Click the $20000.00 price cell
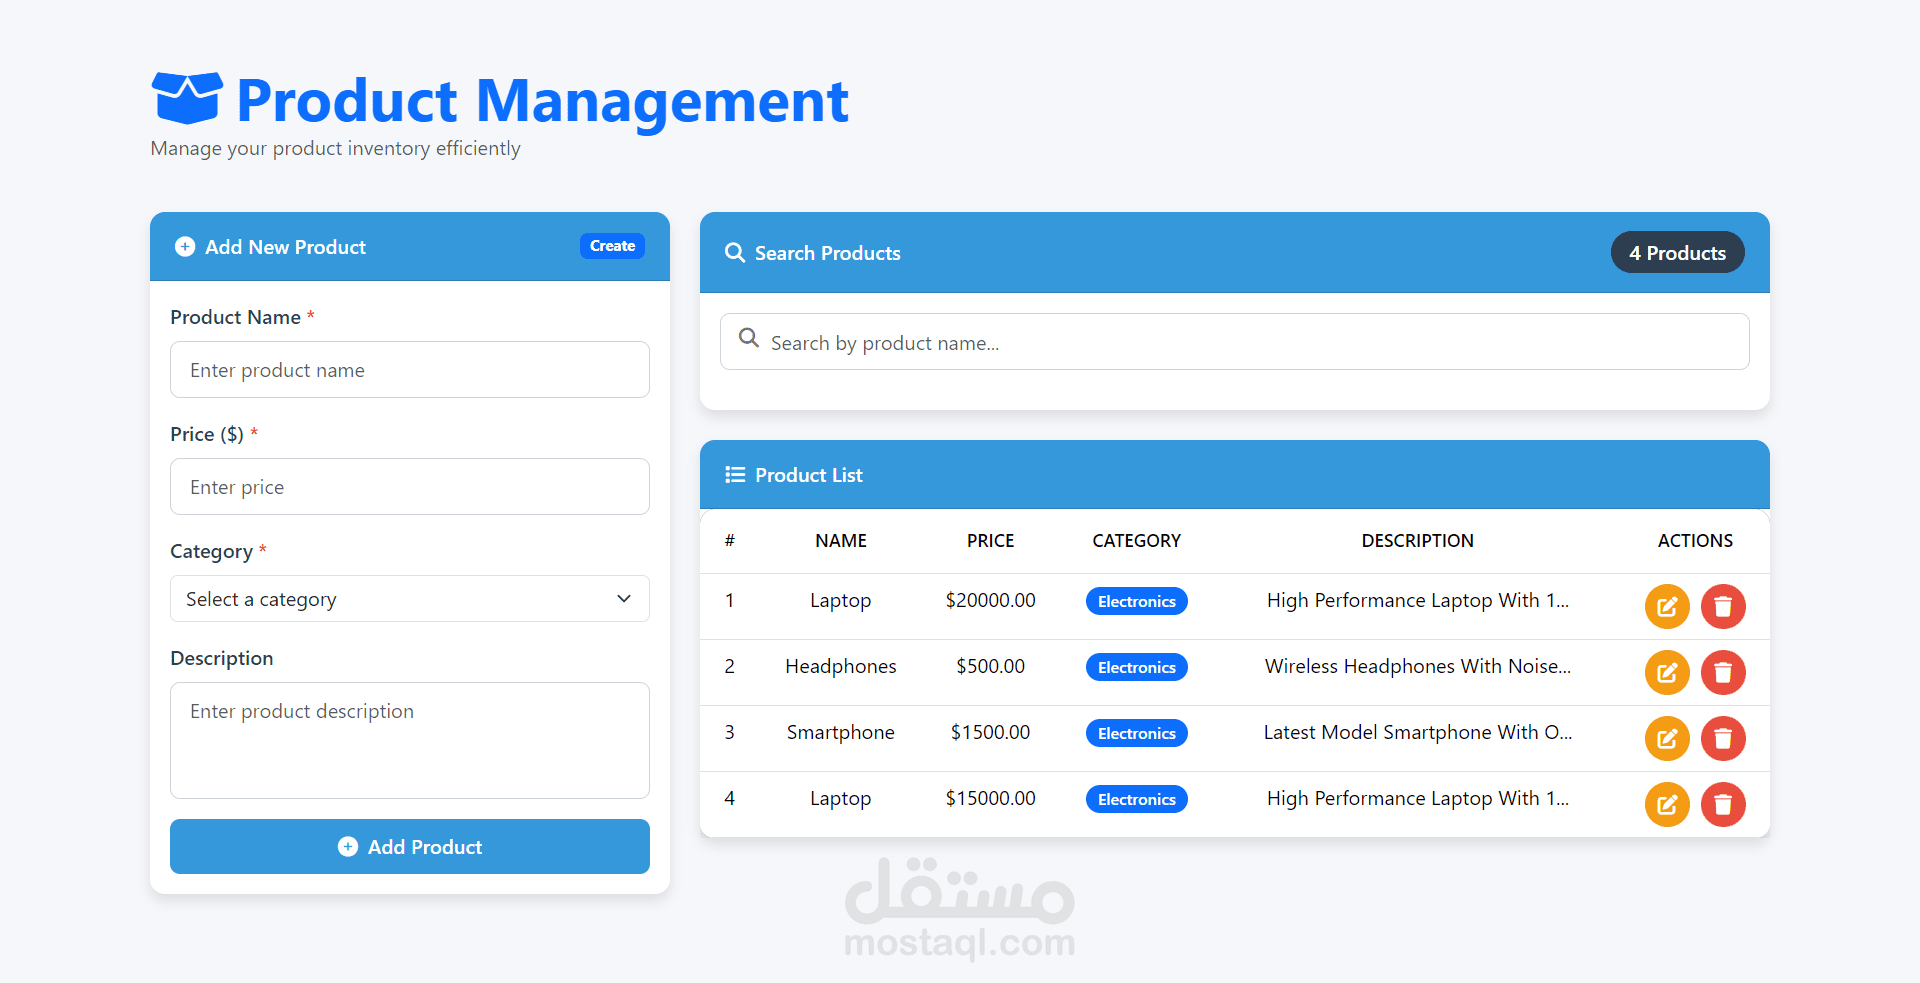The height and width of the screenshot is (983, 1920). point(990,600)
